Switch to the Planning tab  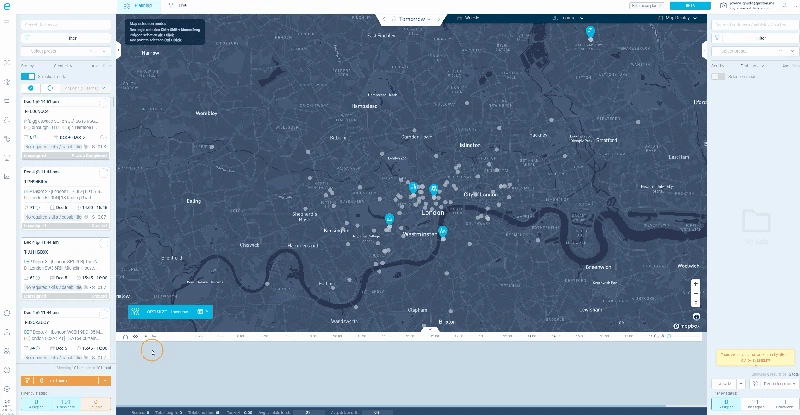[138, 6]
